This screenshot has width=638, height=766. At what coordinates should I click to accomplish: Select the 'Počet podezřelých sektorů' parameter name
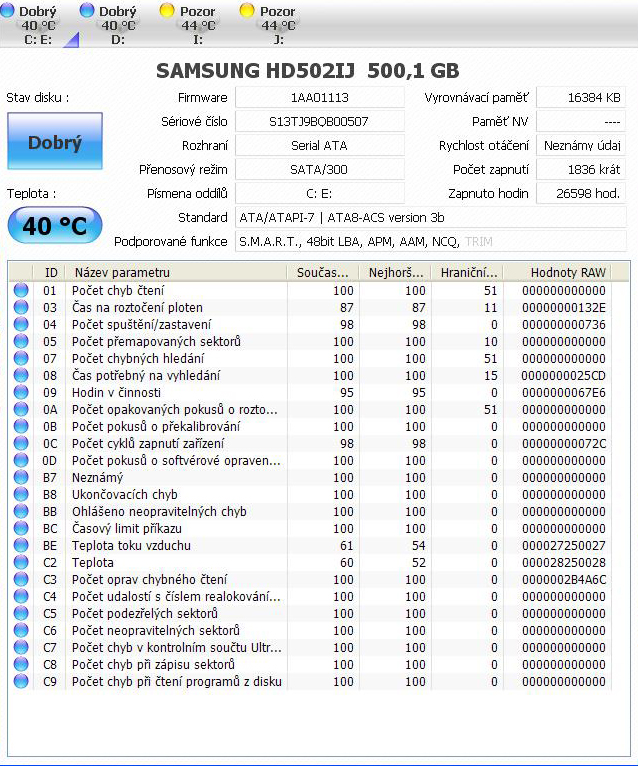coord(145,614)
